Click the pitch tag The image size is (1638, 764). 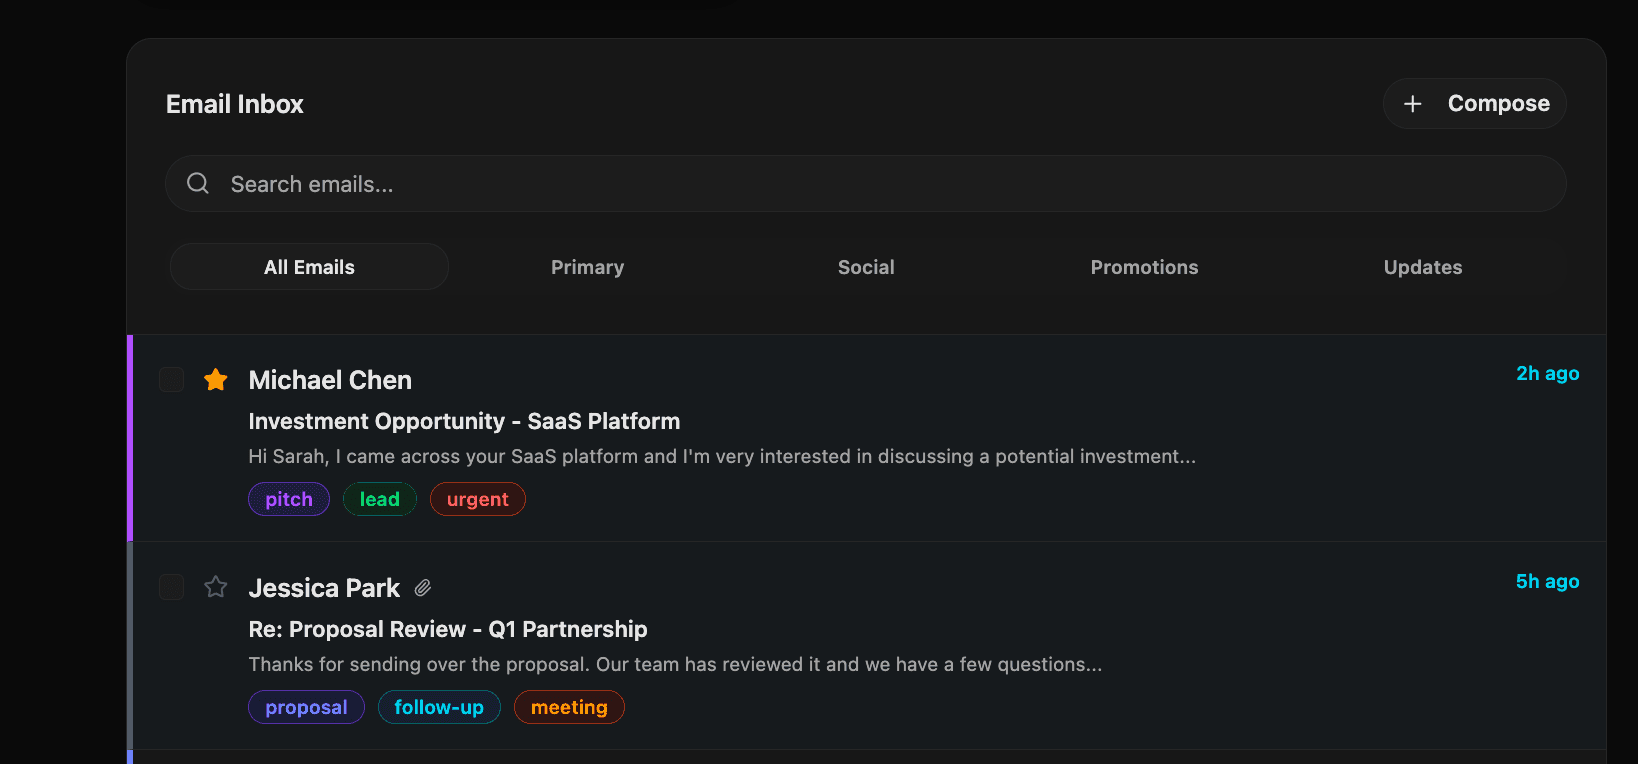(x=289, y=499)
